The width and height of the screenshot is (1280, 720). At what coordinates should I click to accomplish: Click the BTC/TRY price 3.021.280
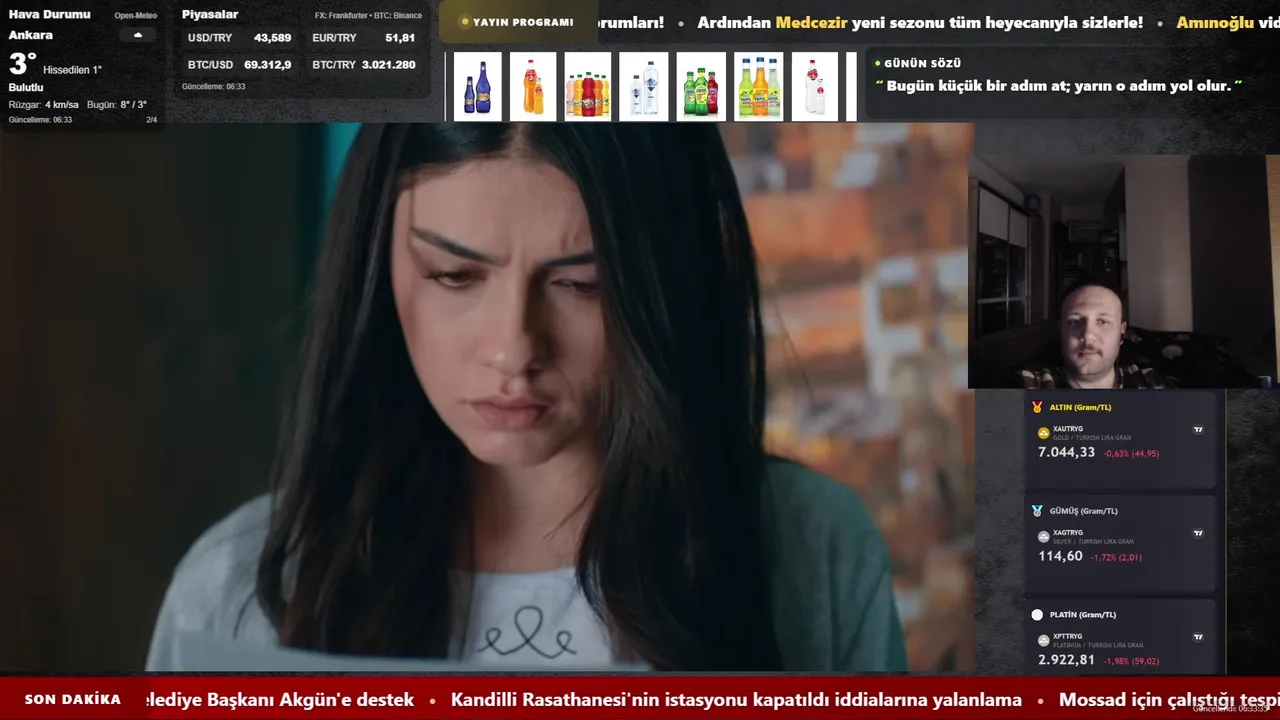click(x=389, y=65)
